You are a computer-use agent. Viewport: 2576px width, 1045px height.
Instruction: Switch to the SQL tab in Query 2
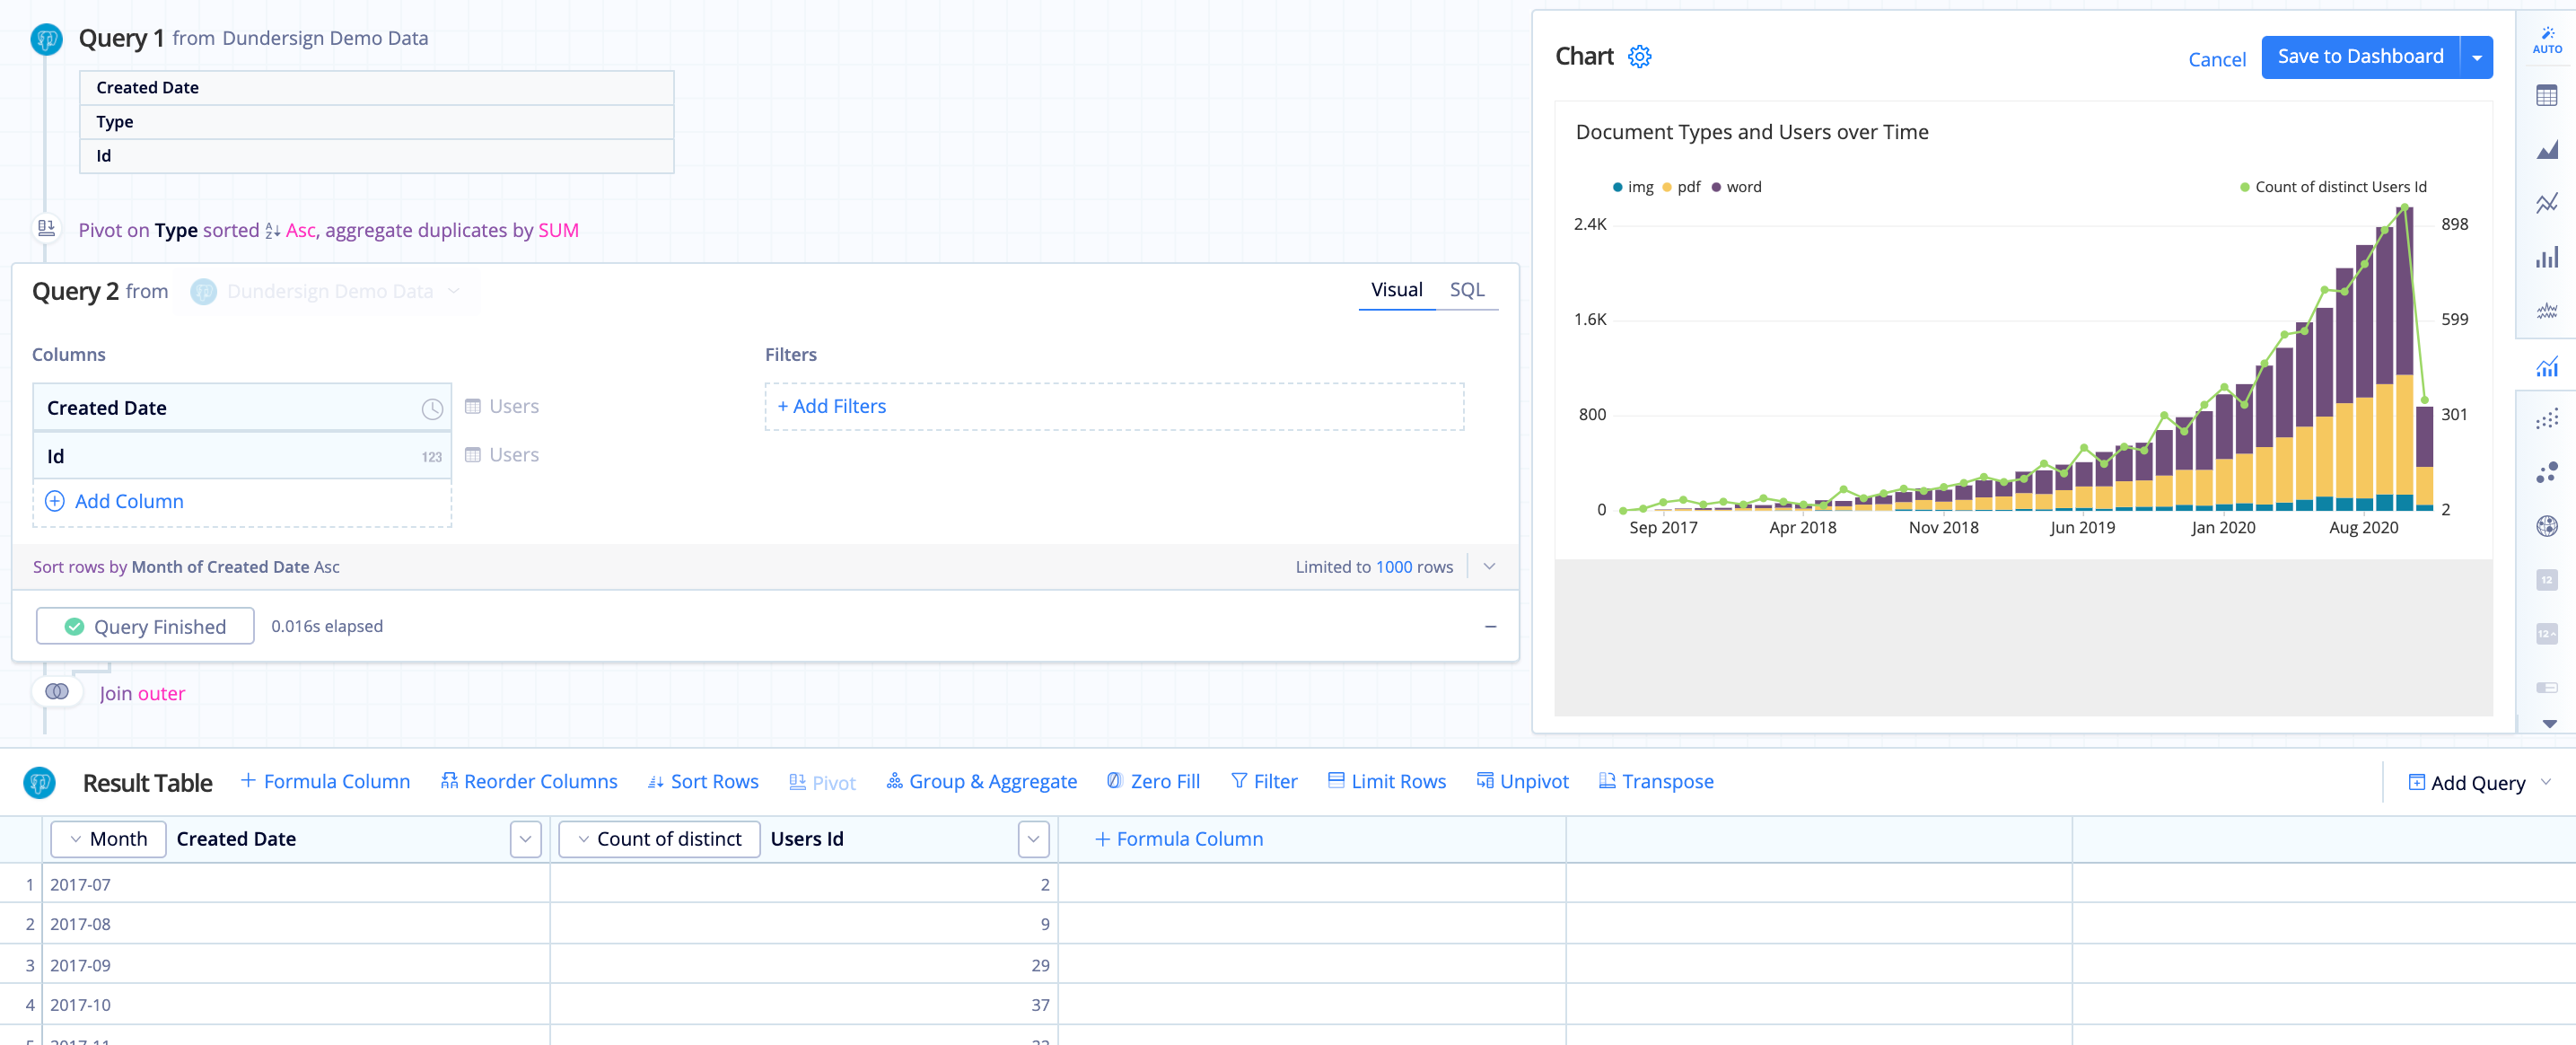click(x=1466, y=289)
